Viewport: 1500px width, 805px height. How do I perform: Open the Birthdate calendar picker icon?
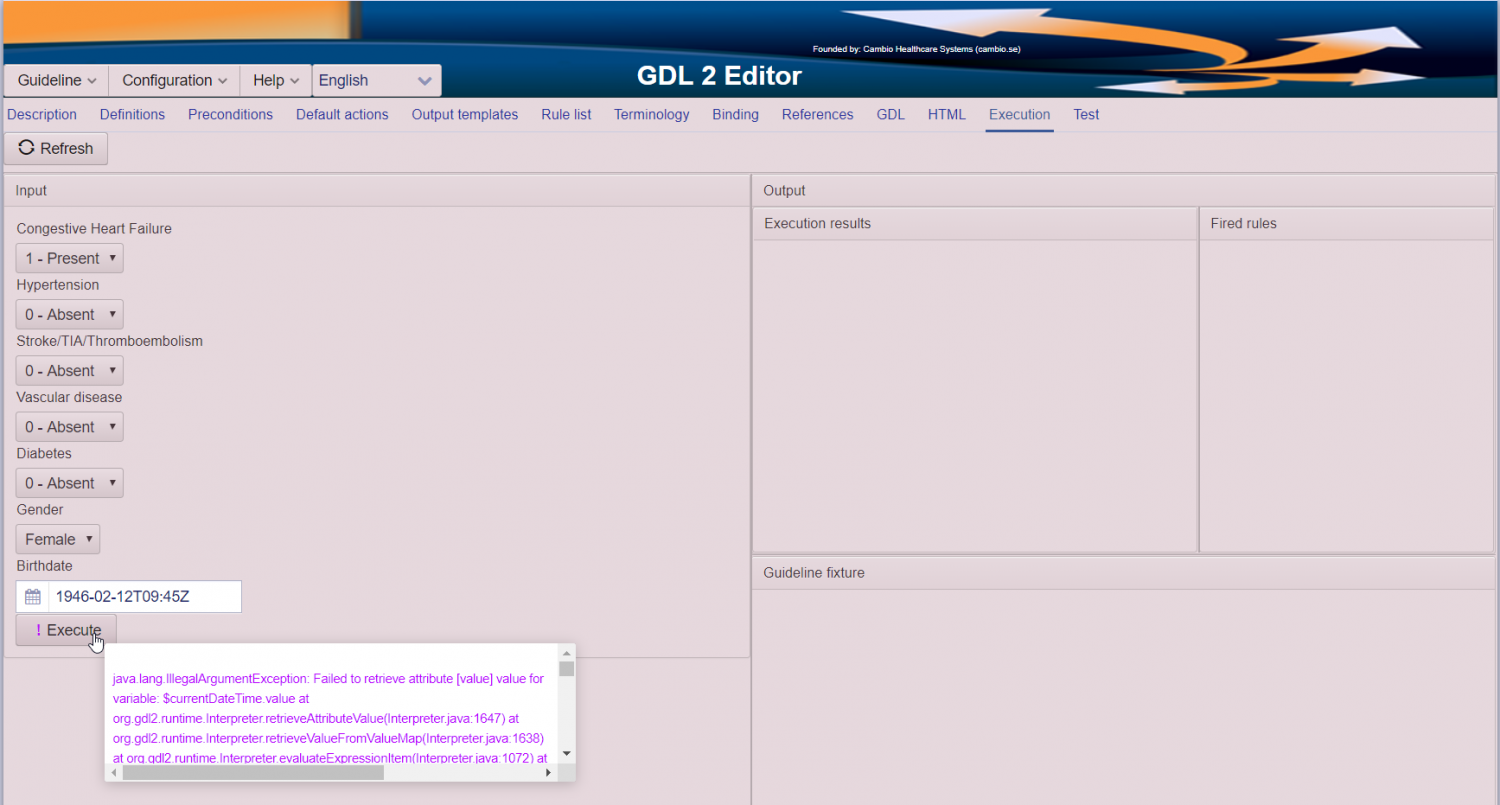click(32, 597)
